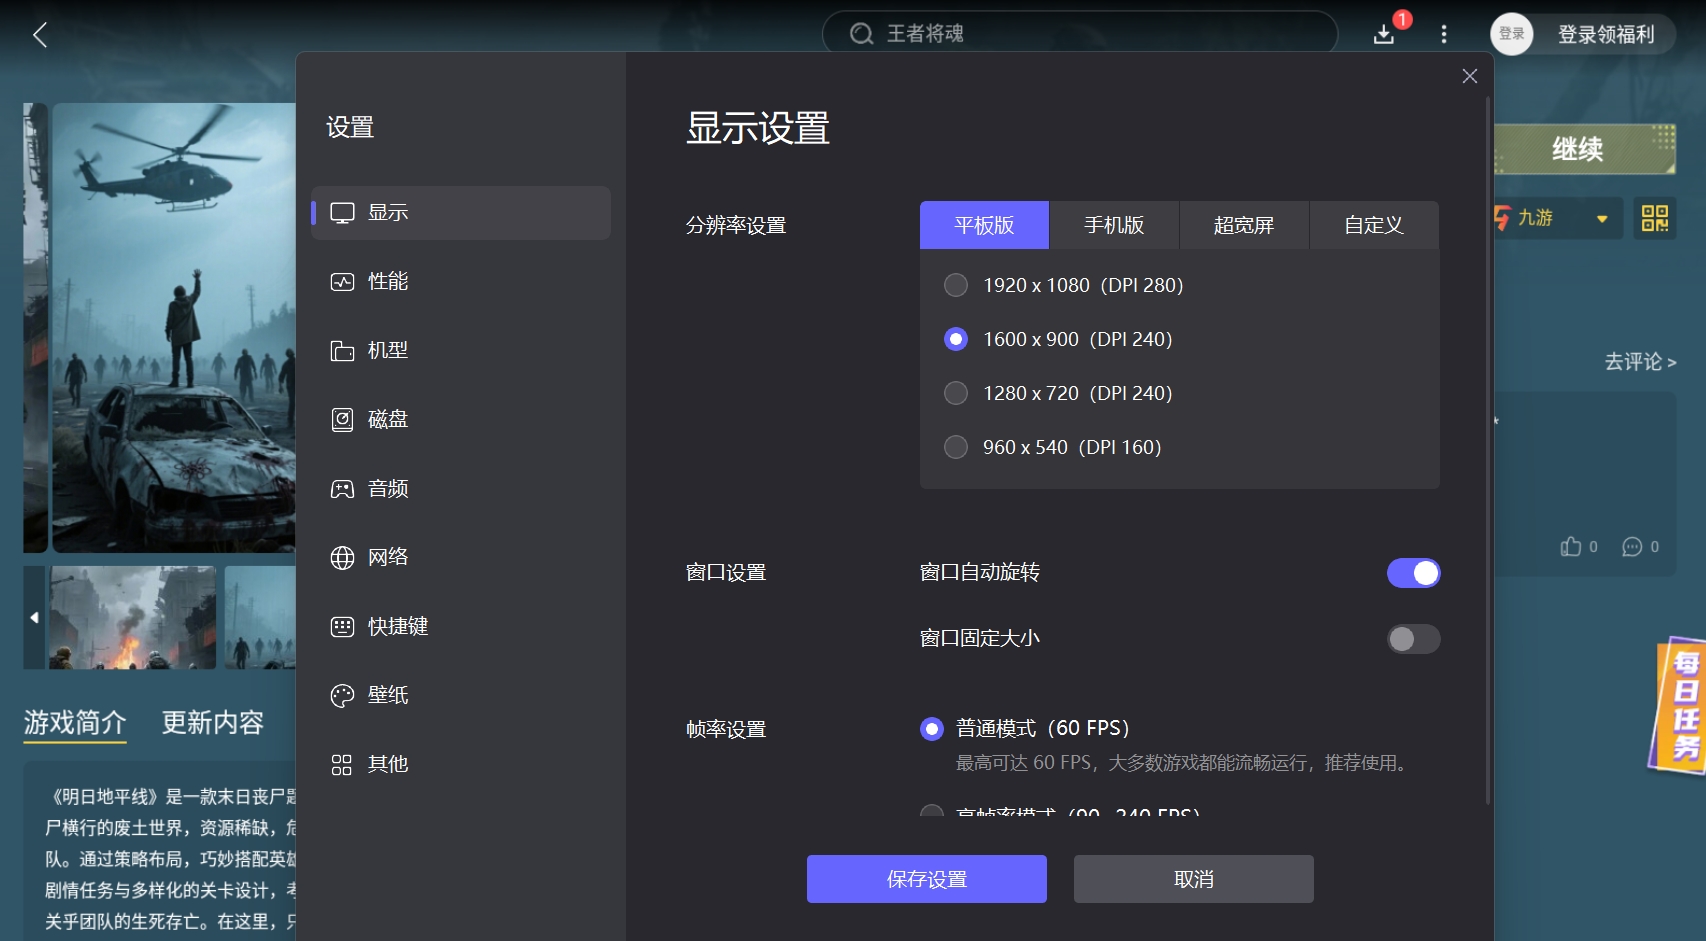Open 磁盘 settings section
Screen dimensions: 1706x941
(461, 420)
